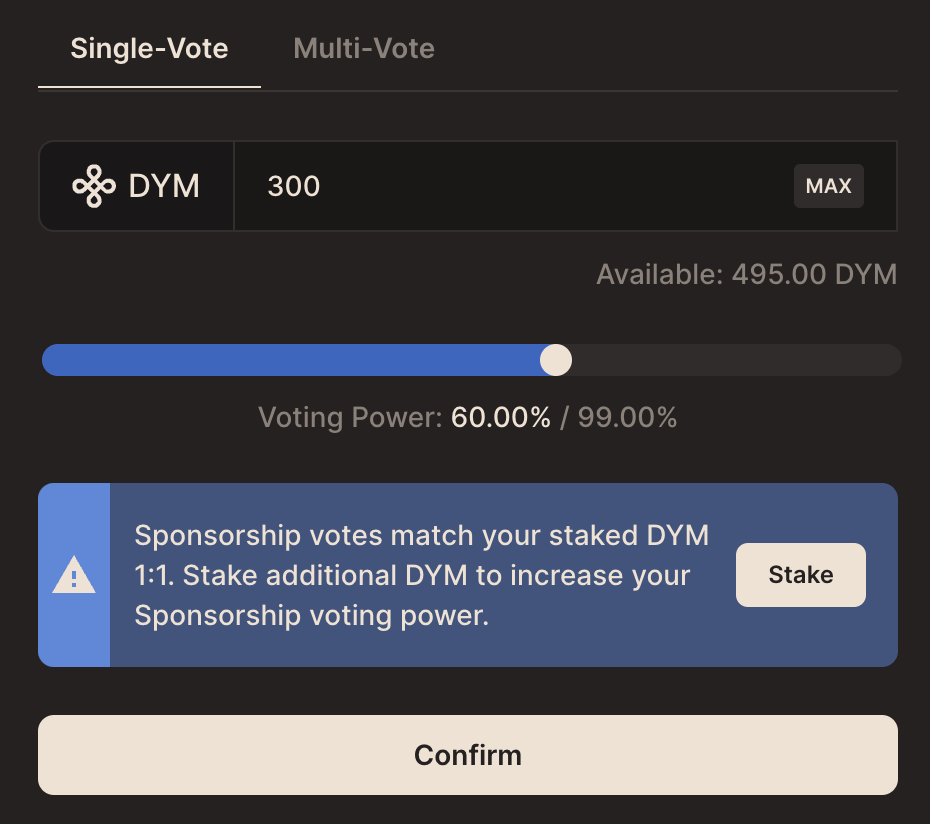The image size is (930, 824).
Task: Confirm the vote with Confirm button
Action: point(467,755)
